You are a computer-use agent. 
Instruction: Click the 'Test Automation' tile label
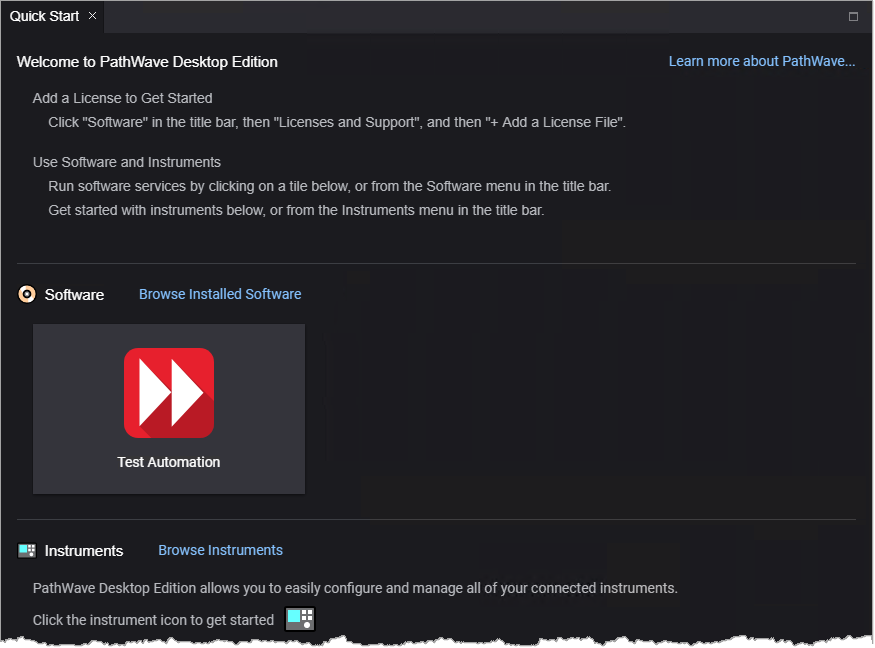pyautogui.click(x=169, y=462)
